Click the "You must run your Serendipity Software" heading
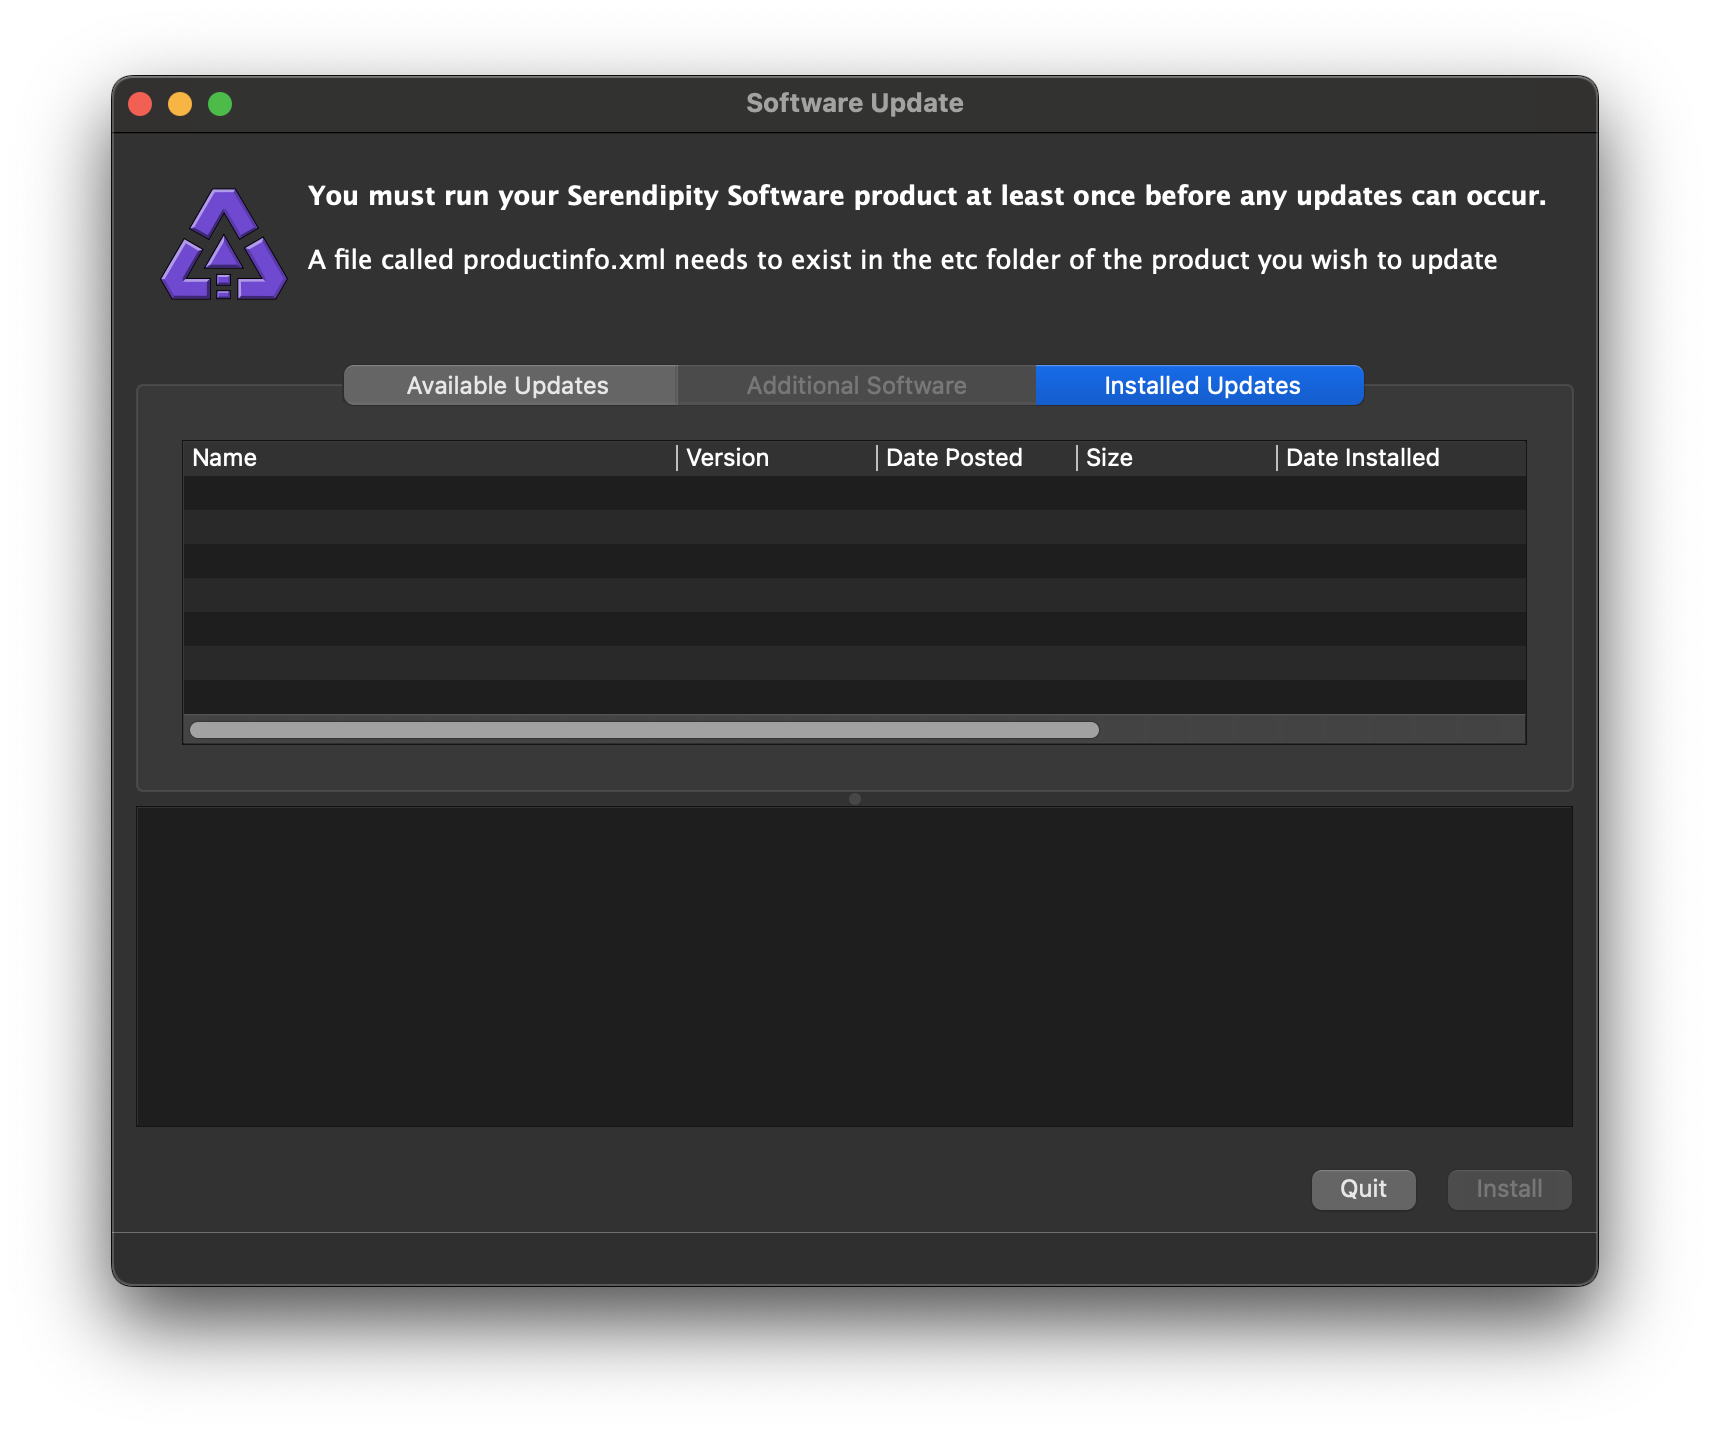The image size is (1710, 1434). click(927, 196)
